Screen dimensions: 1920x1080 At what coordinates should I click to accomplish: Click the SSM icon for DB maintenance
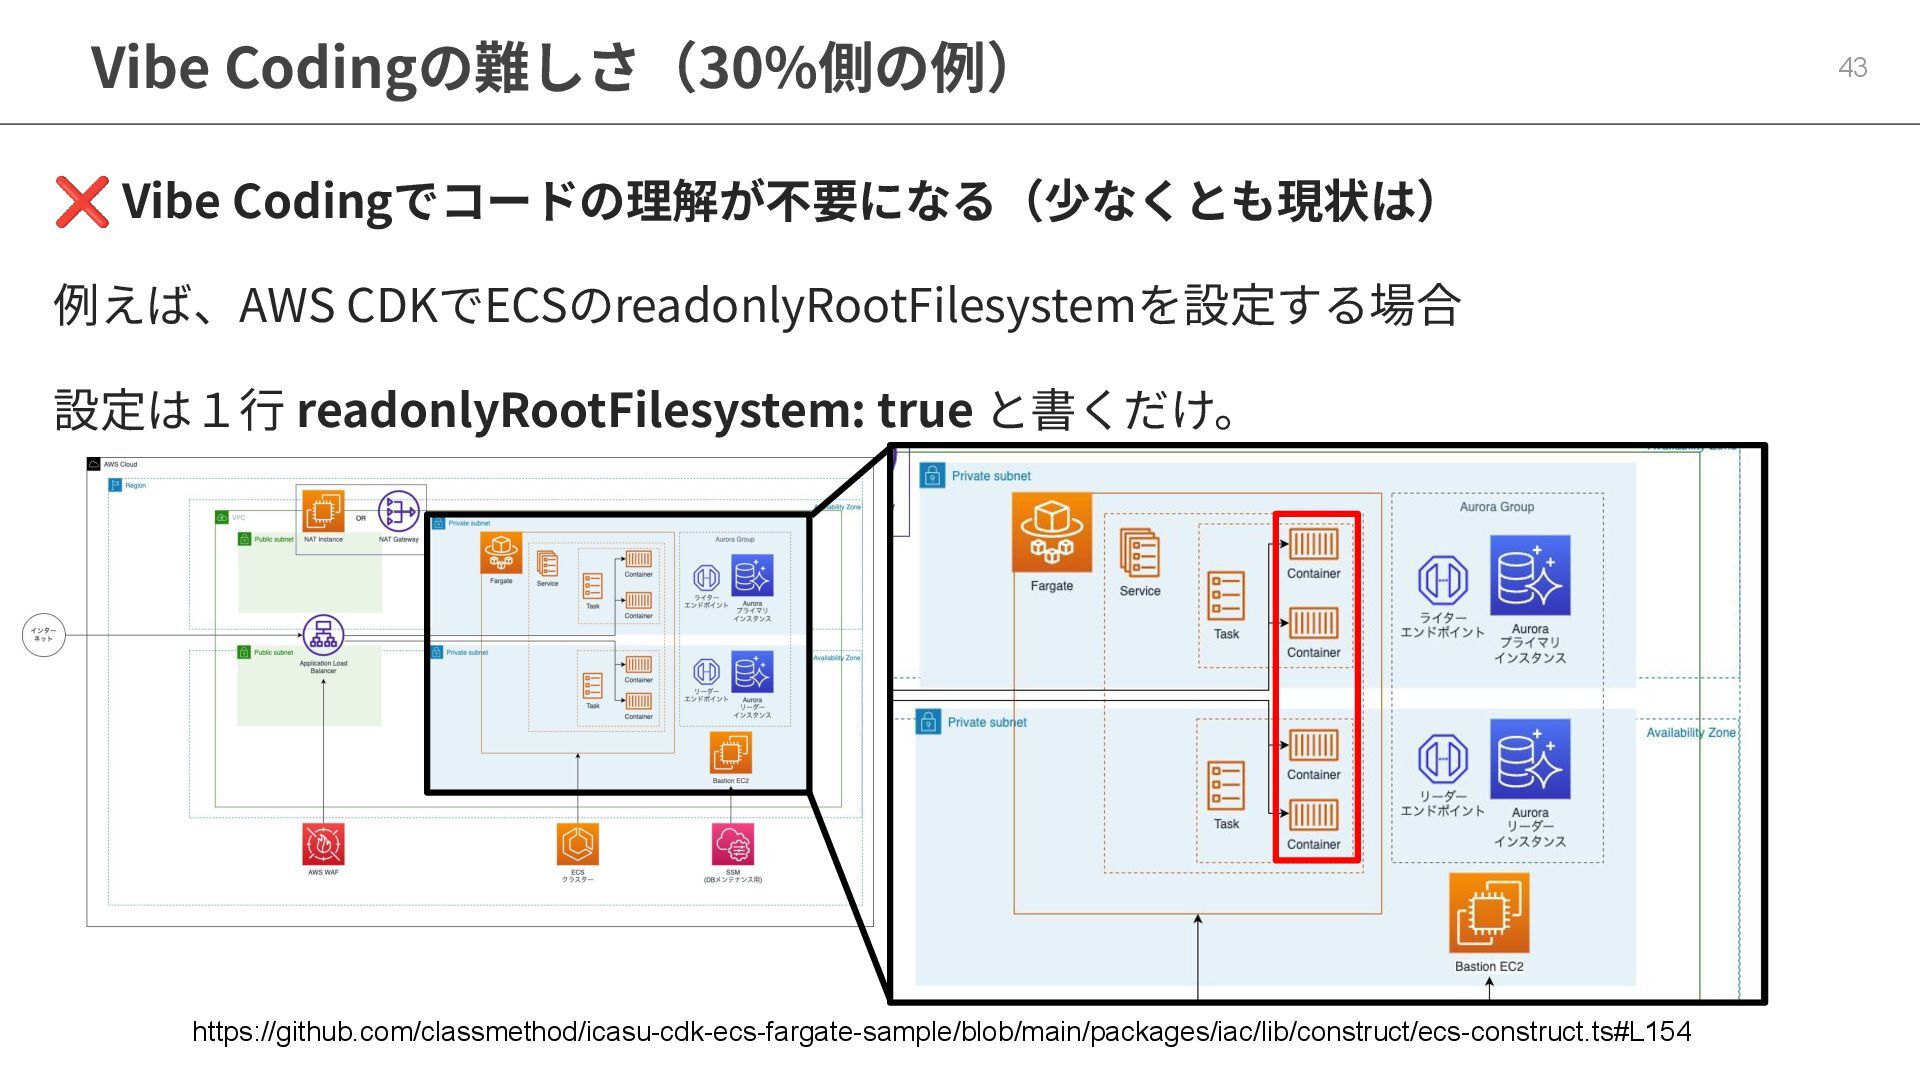(x=733, y=844)
